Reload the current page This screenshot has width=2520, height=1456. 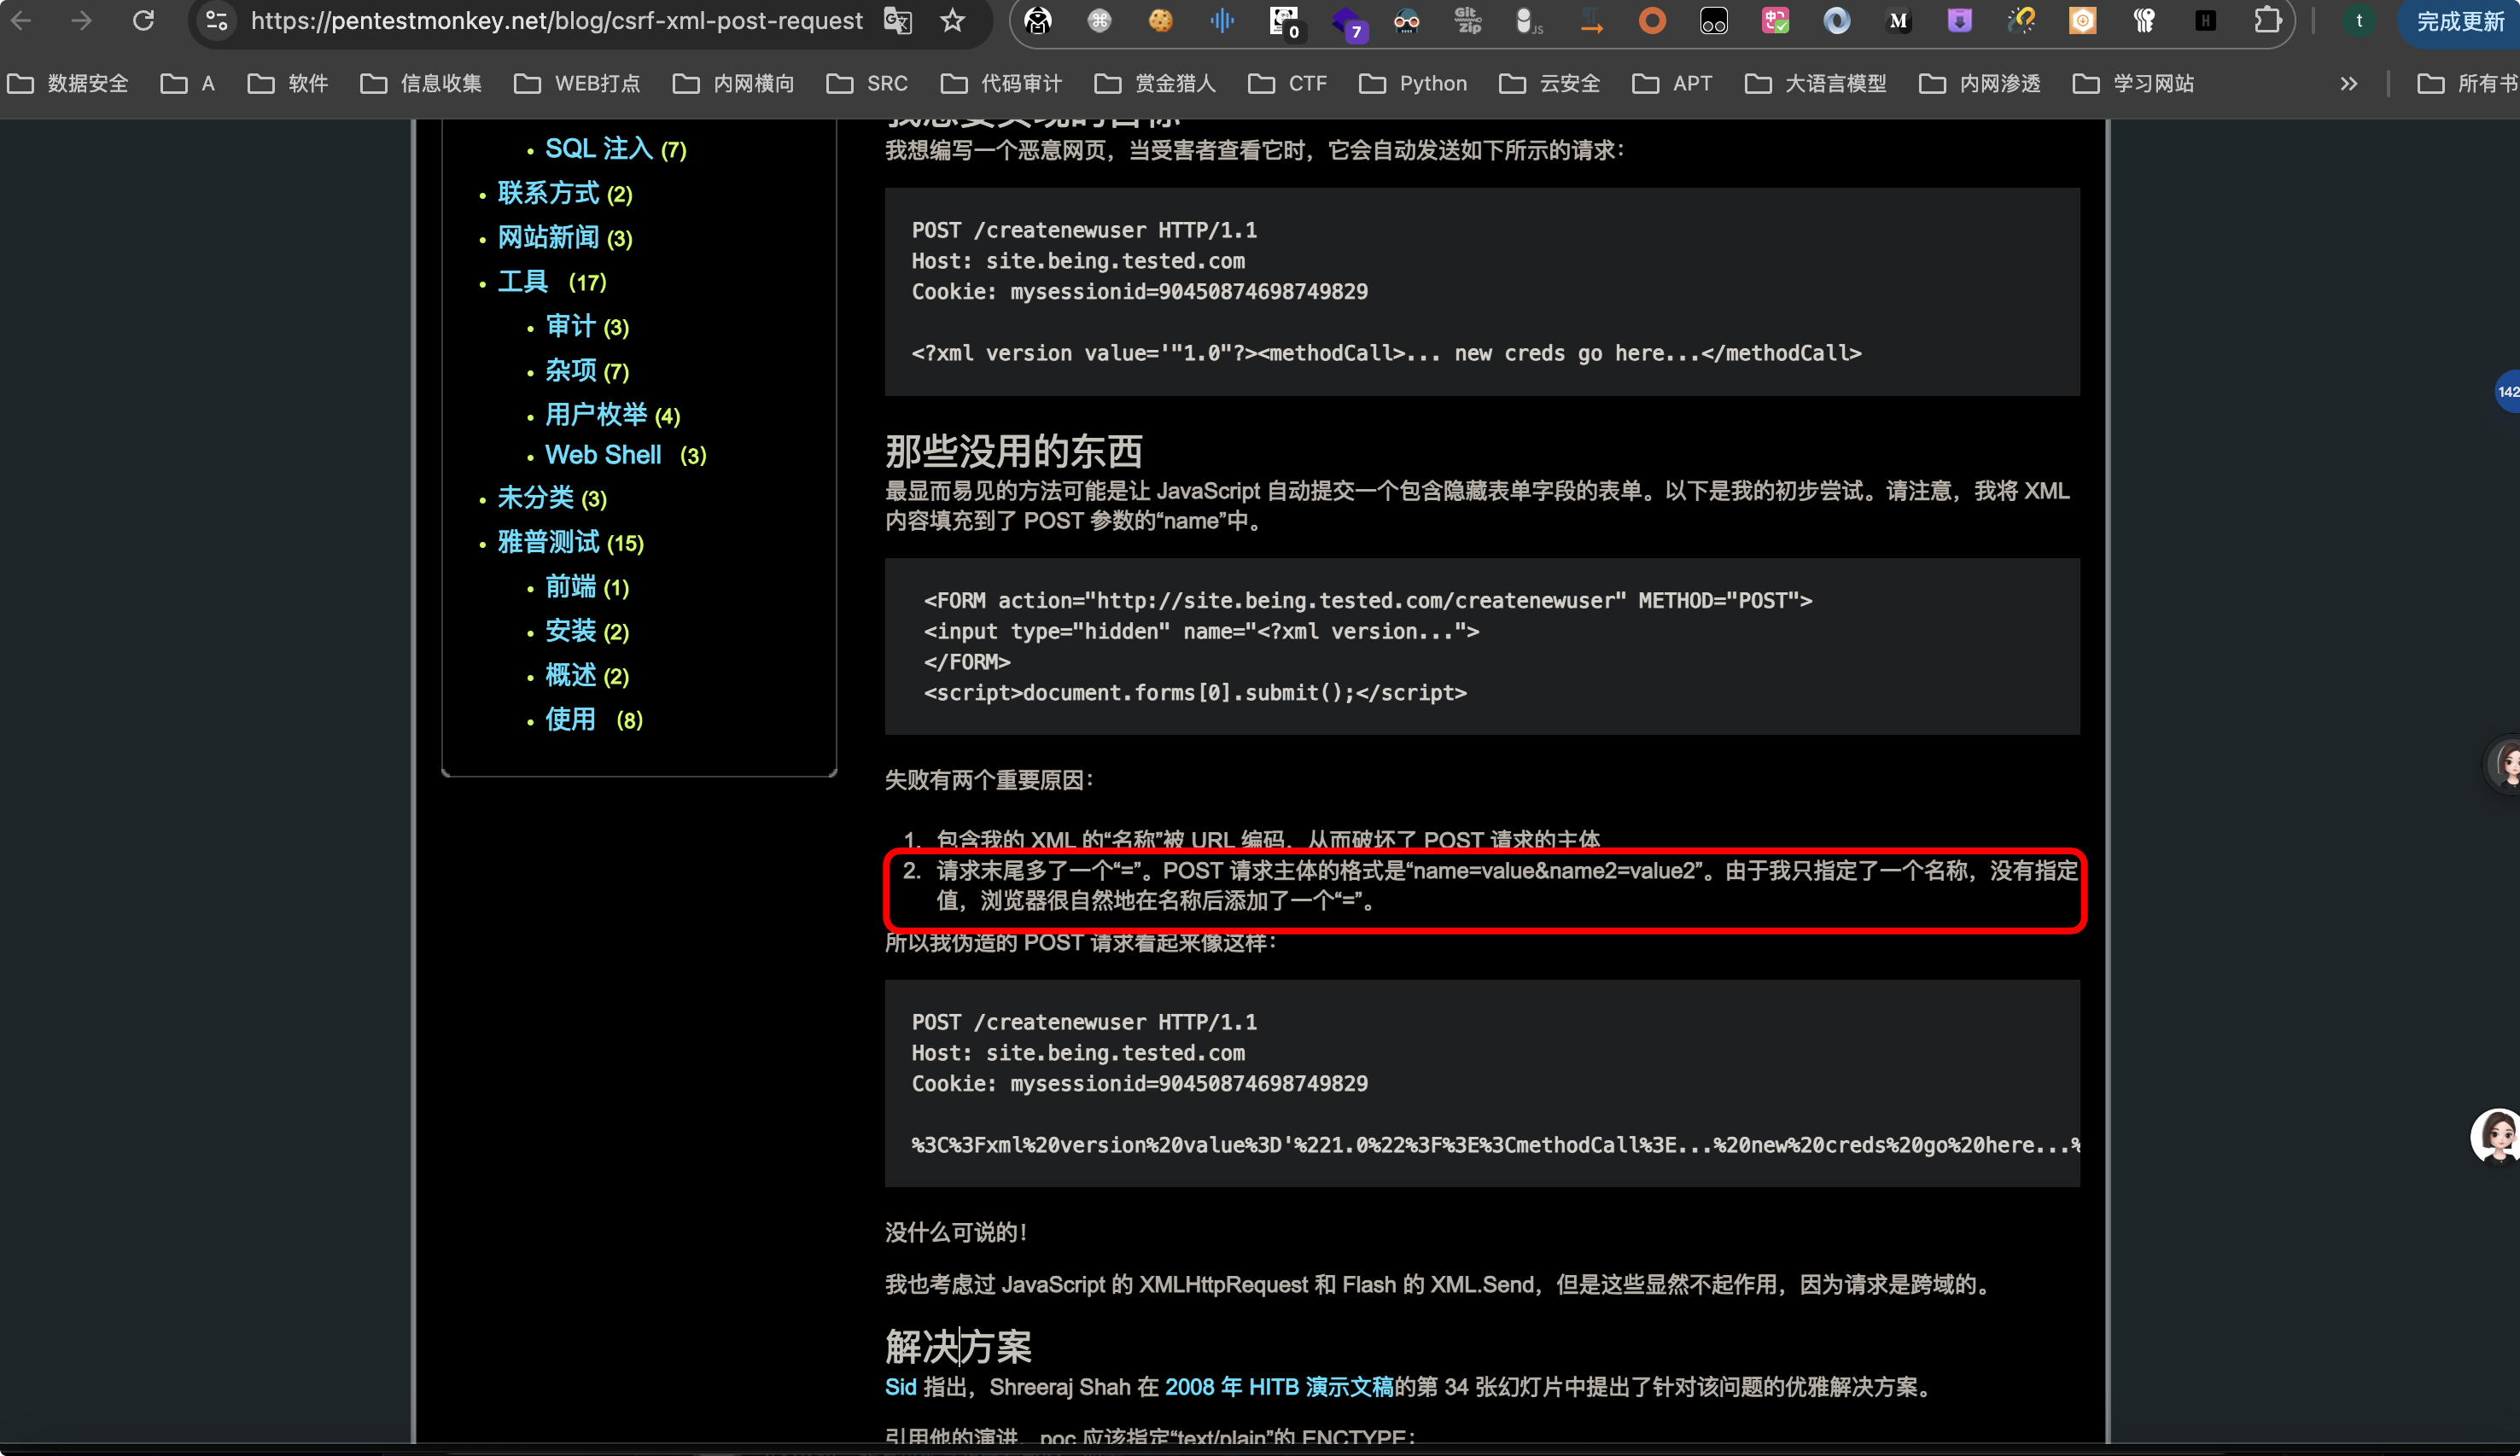point(143,21)
